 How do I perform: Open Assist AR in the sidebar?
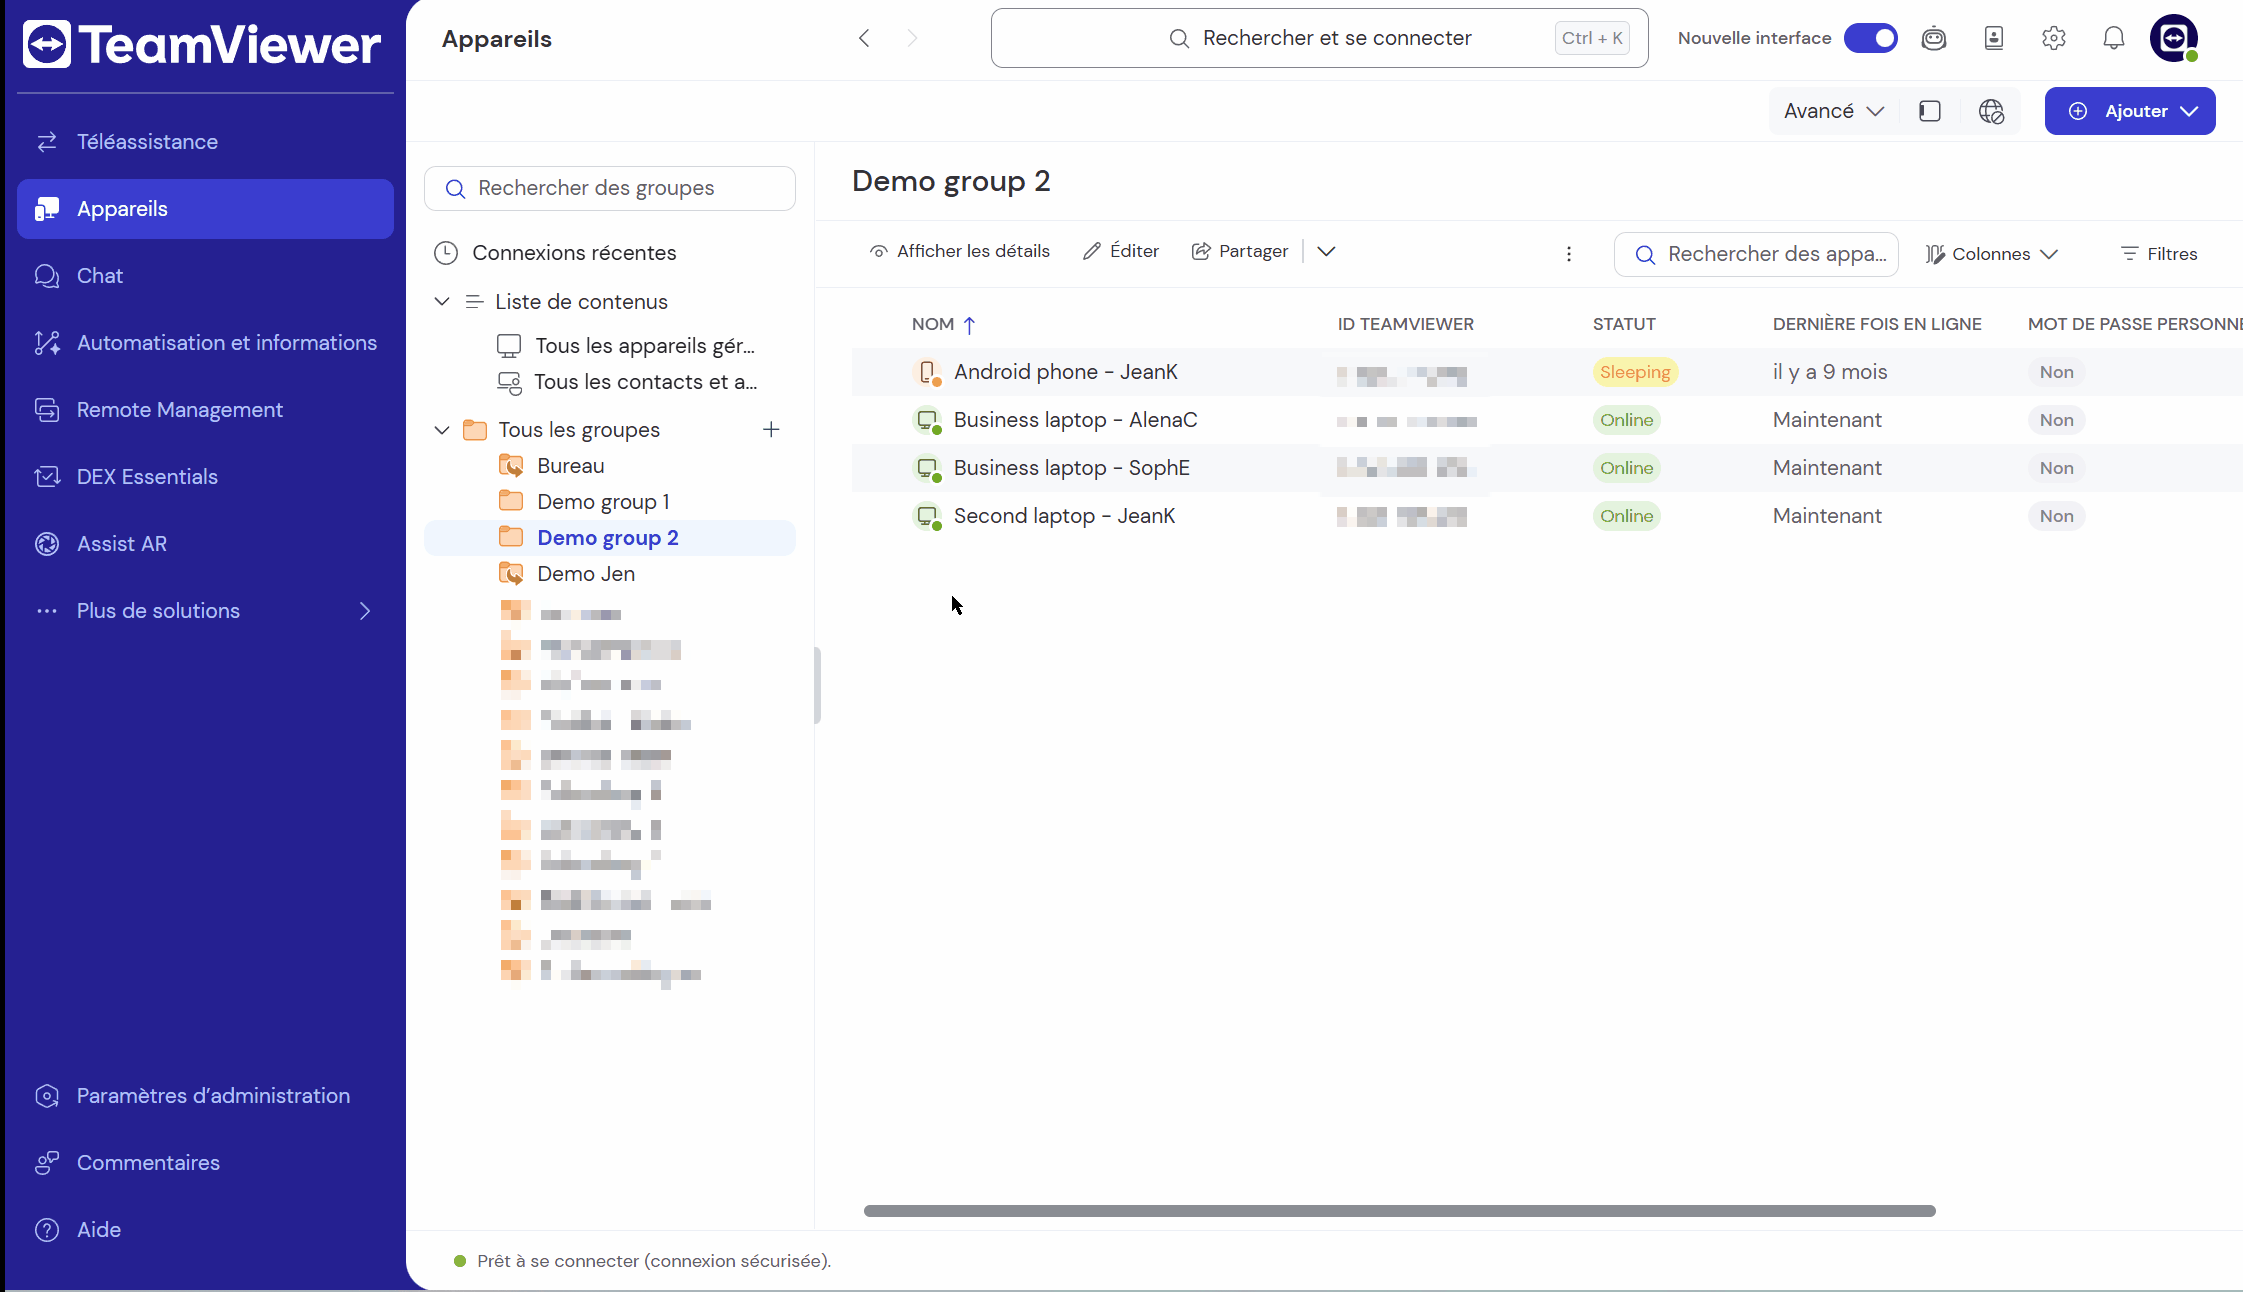(x=205, y=544)
